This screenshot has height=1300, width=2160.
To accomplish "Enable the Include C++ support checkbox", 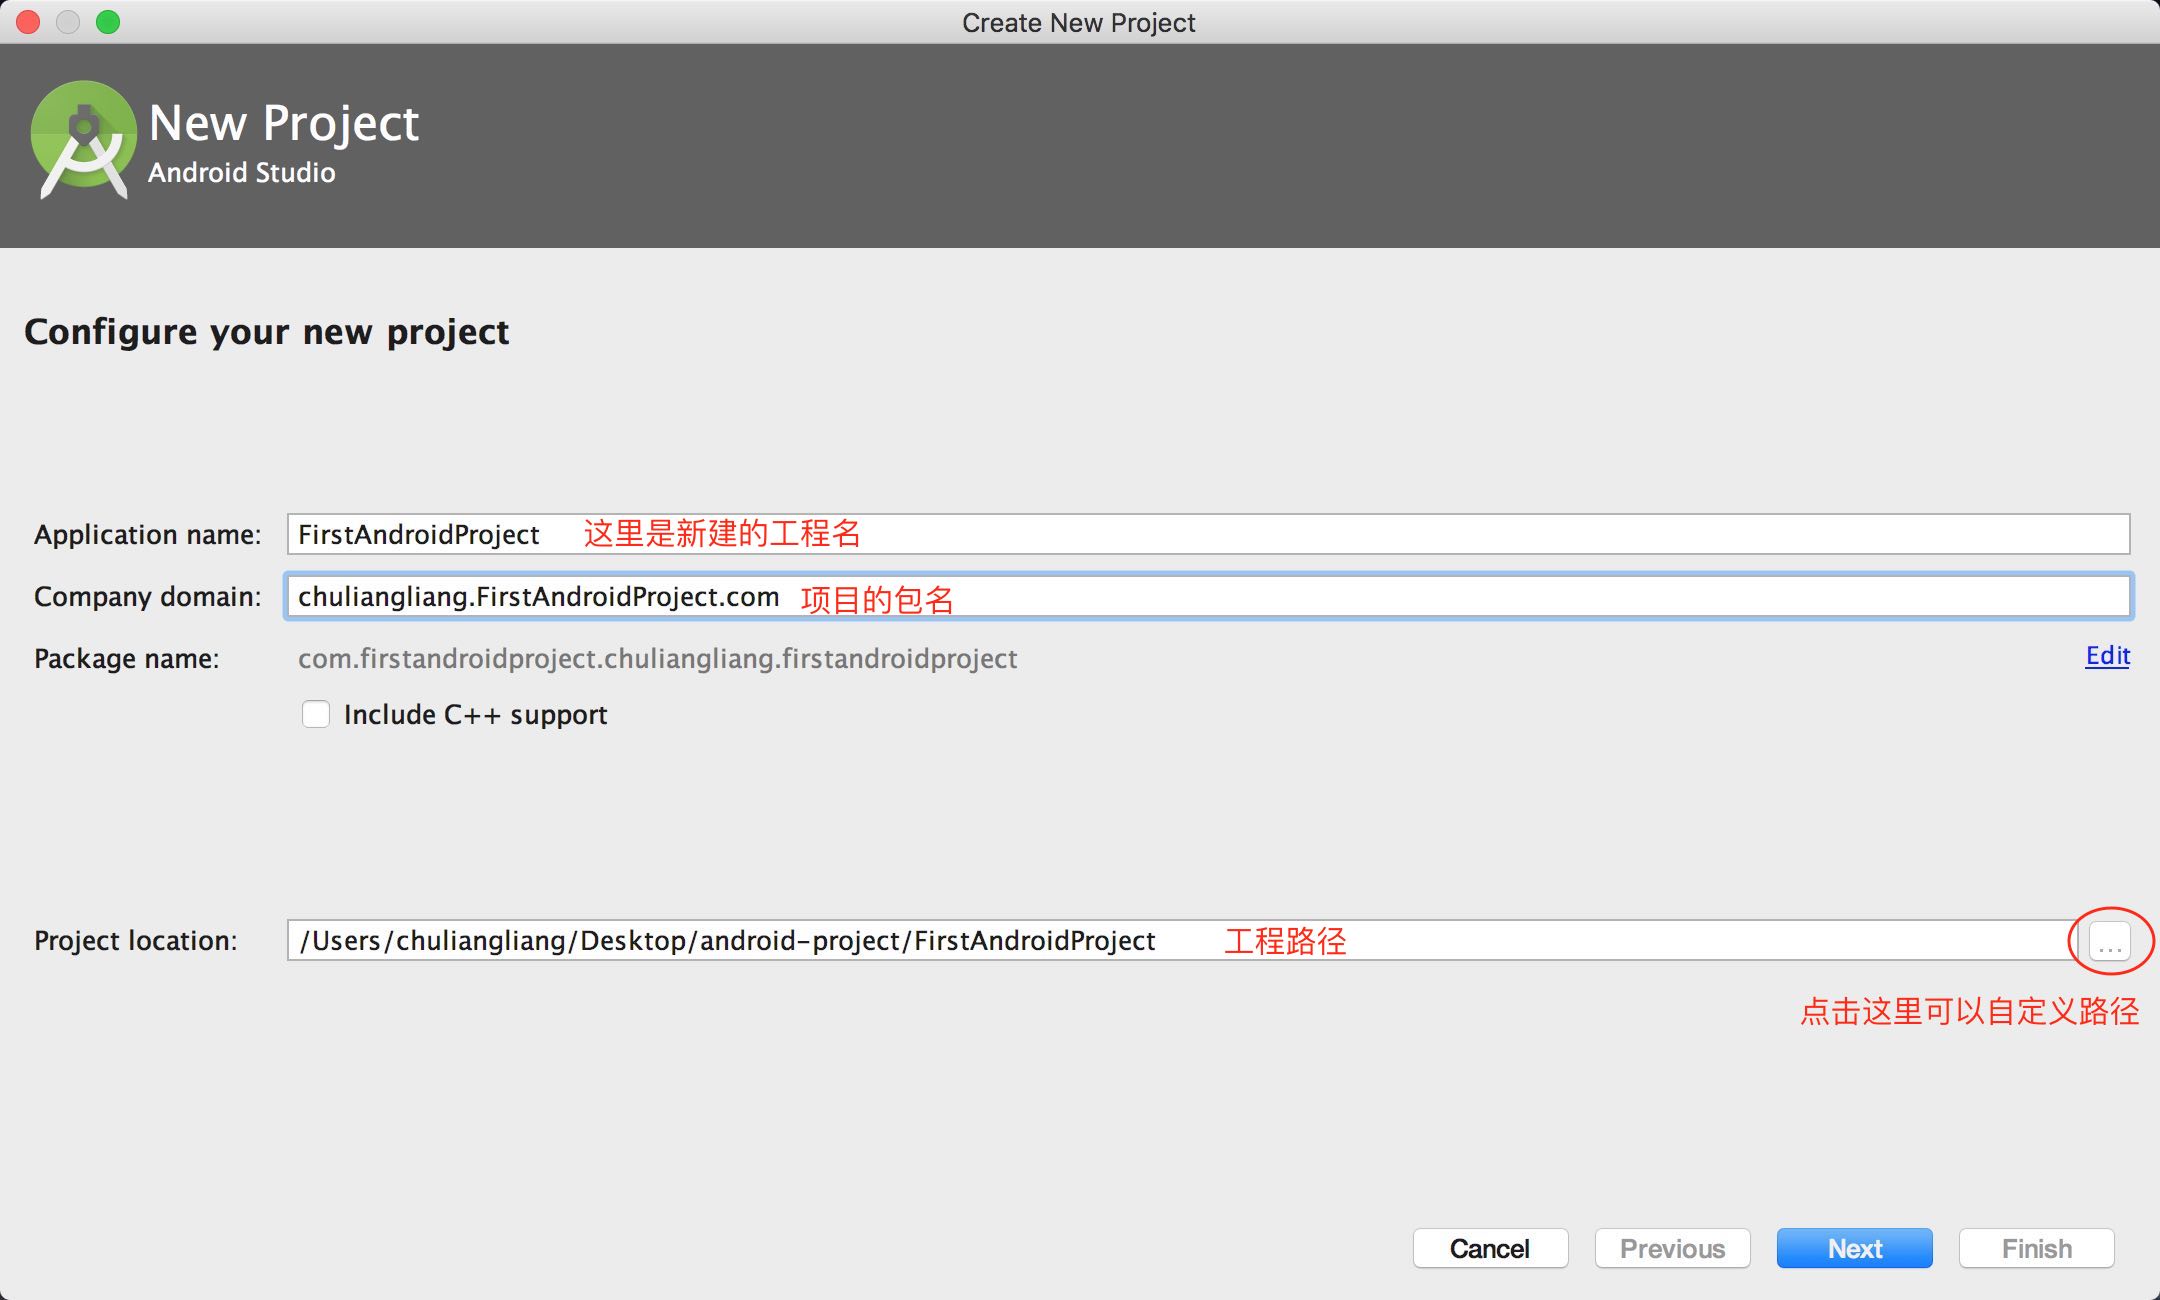I will pyautogui.click(x=316, y=714).
